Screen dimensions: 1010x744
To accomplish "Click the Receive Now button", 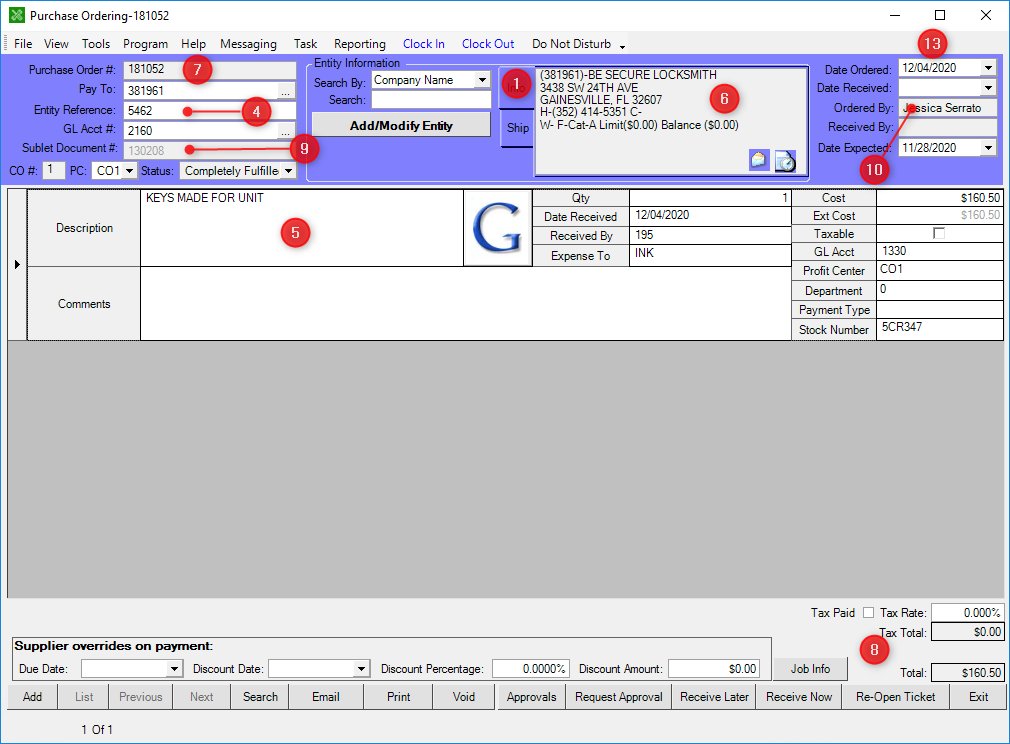I will (x=799, y=696).
